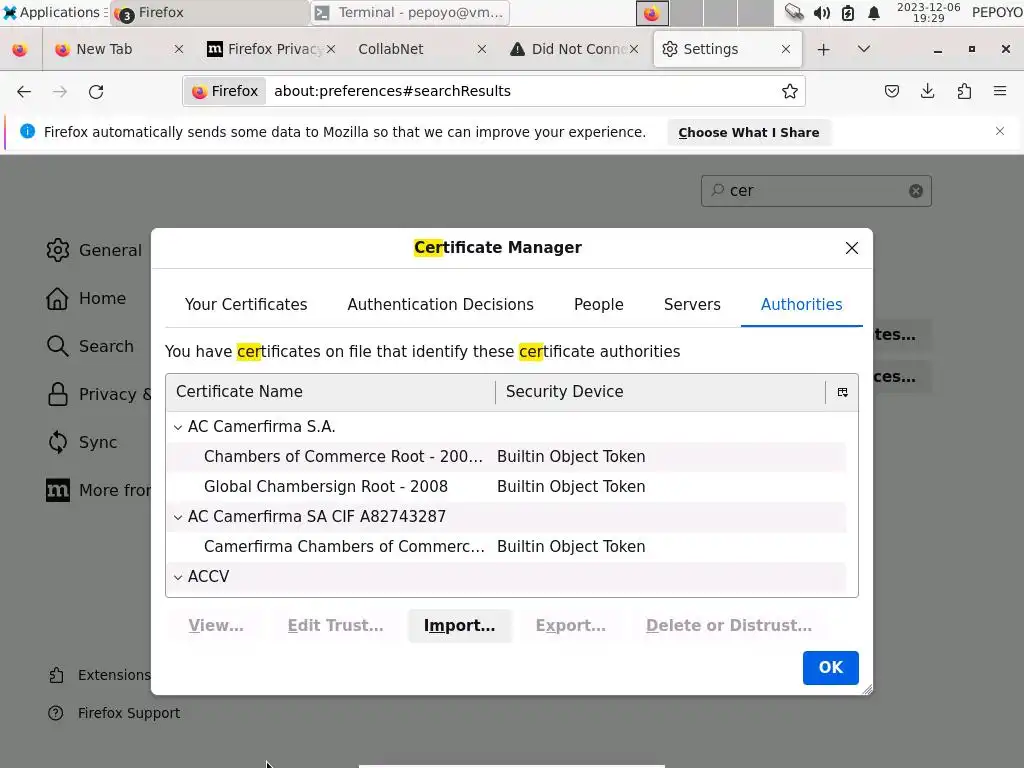
Task: Collapse the ACCV group
Action: (178, 577)
